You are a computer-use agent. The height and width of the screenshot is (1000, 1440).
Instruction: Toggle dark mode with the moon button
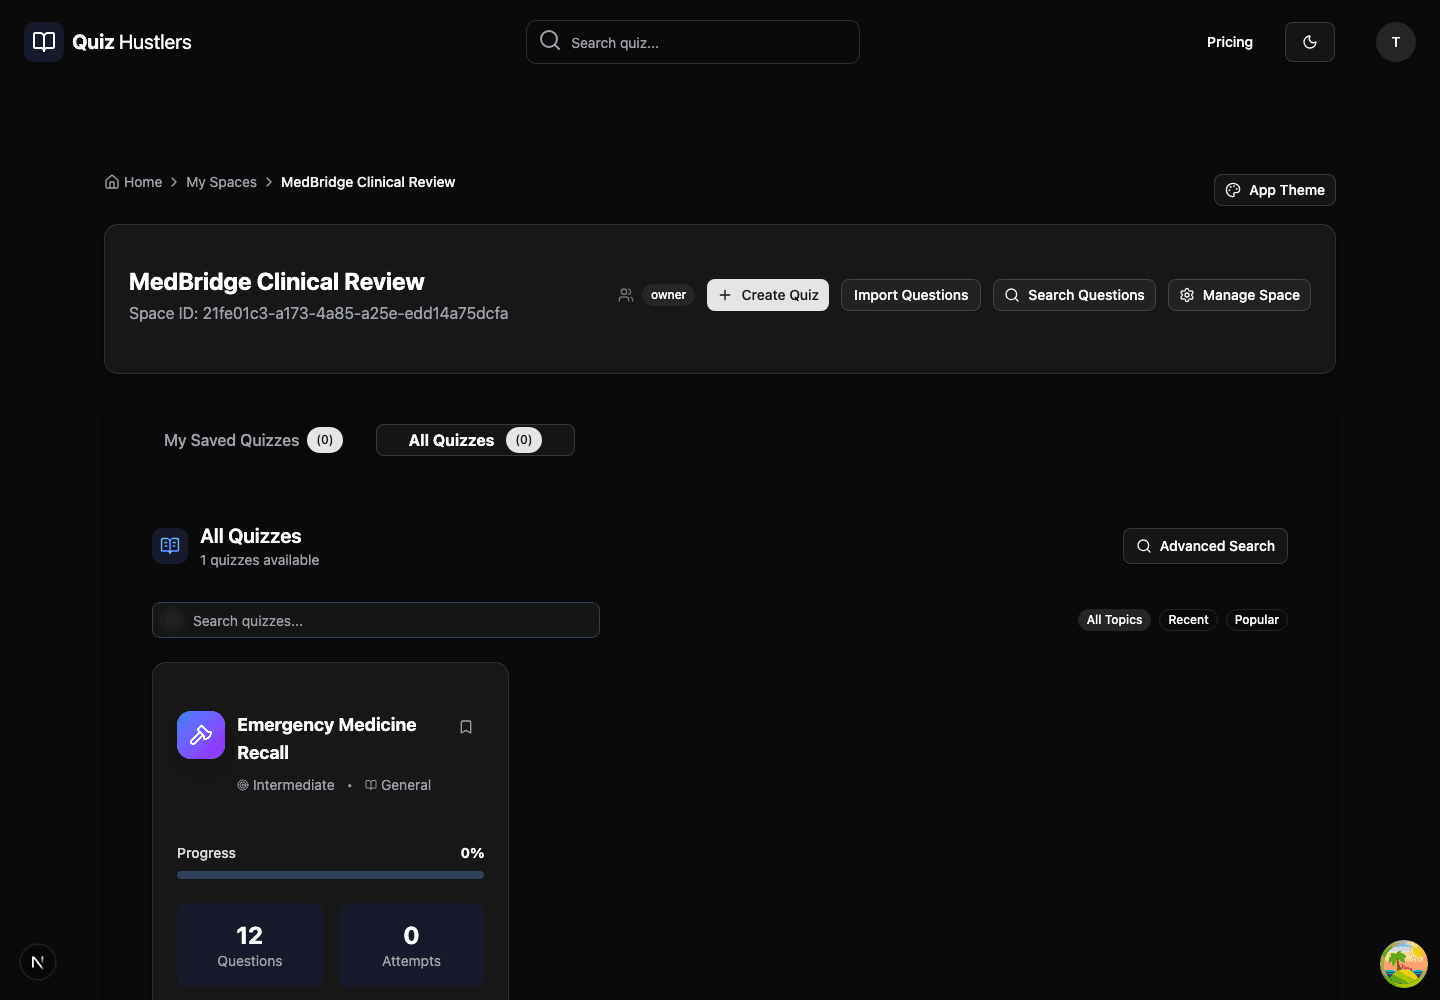pos(1310,42)
